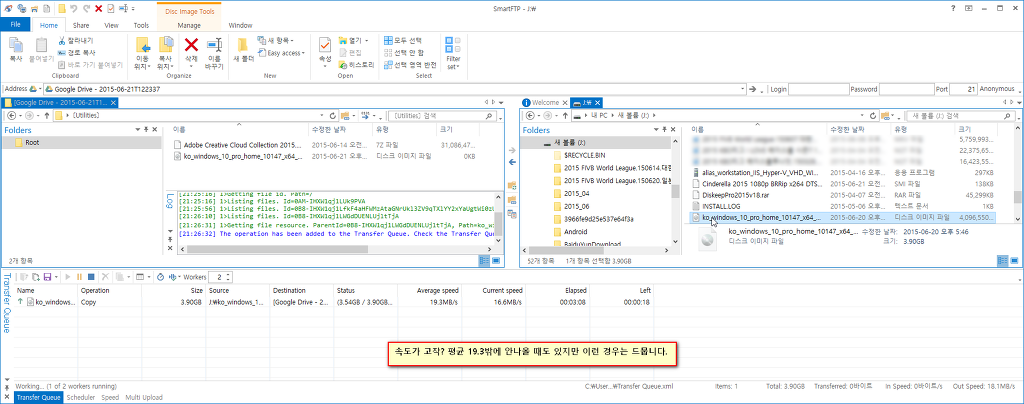Click the details view toggle in Google Drive pane

tap(485, 260)
